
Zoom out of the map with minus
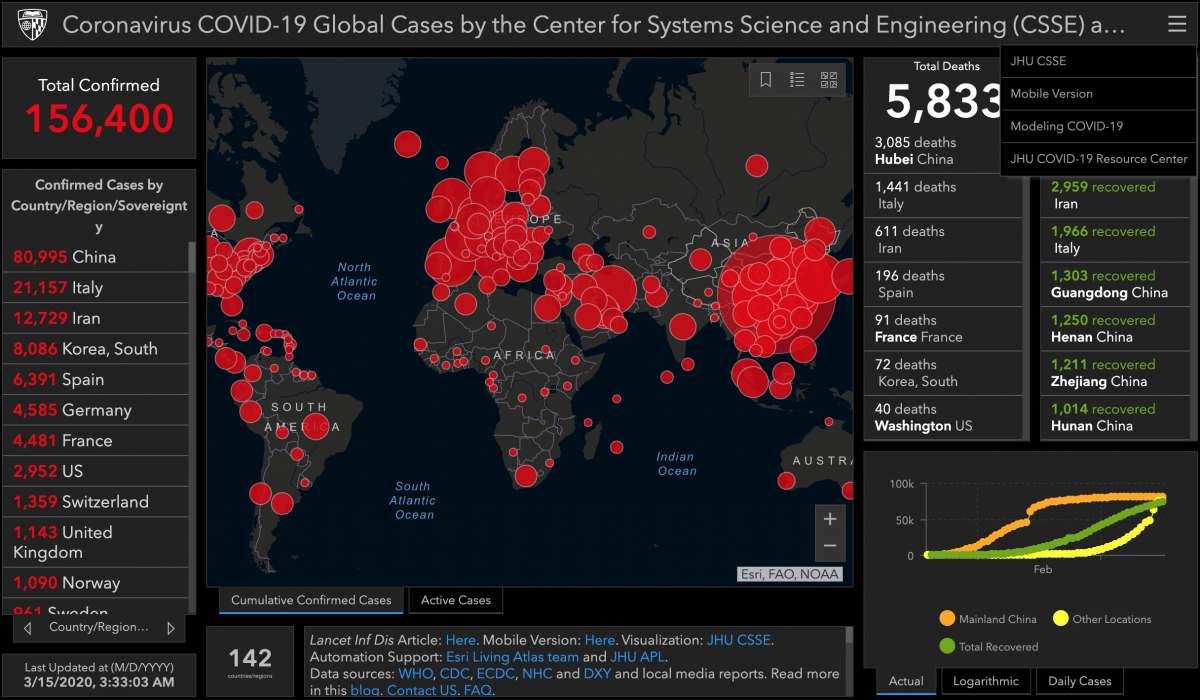coord(829,546)
